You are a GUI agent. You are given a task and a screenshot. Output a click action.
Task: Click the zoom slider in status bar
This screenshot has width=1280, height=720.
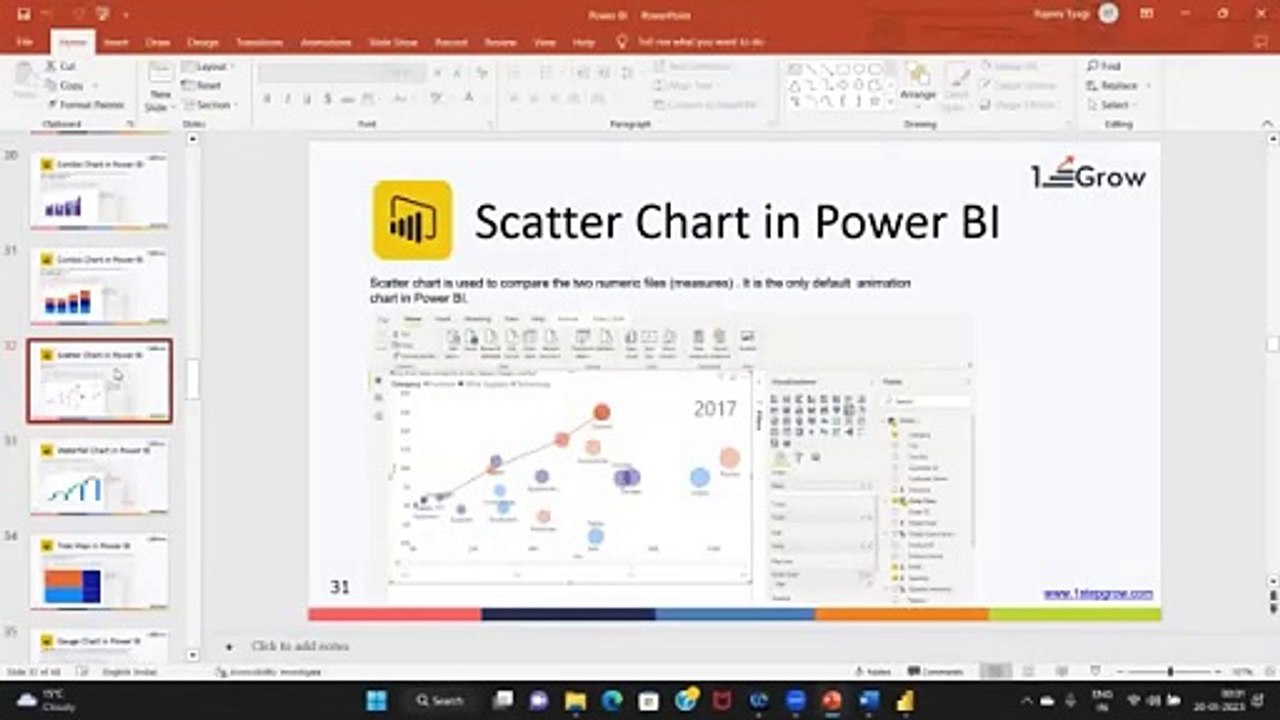[1170, 672]
